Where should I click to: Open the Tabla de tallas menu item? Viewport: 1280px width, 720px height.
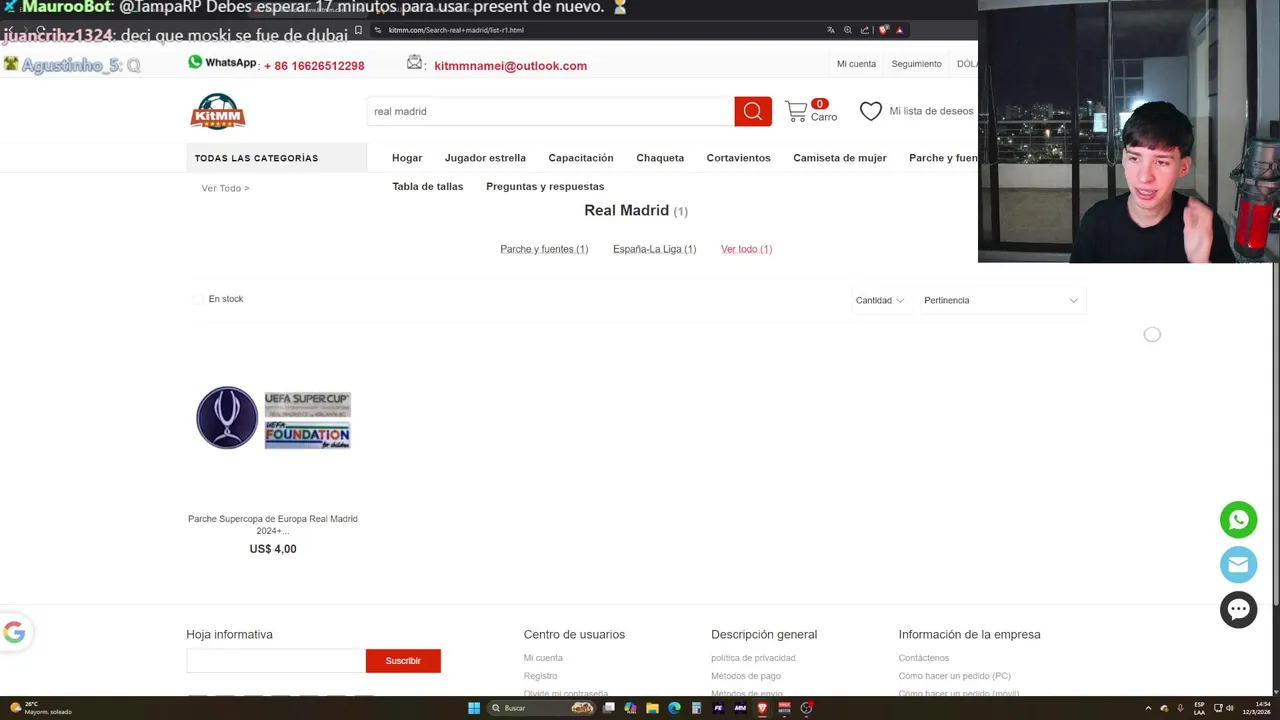(428, 186)
